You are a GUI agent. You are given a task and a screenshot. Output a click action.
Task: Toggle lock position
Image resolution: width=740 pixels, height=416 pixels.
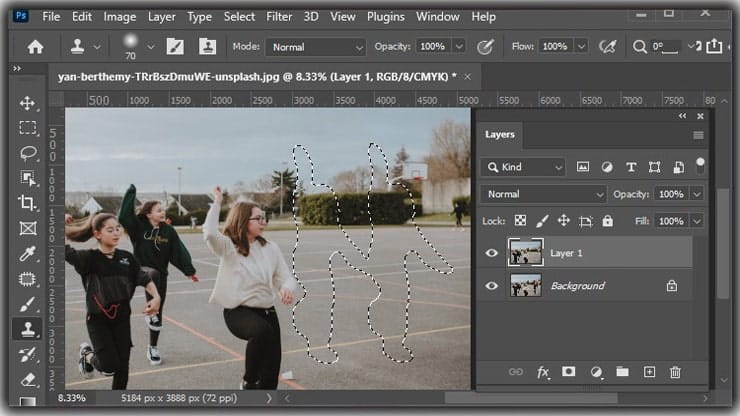(563, 221)
